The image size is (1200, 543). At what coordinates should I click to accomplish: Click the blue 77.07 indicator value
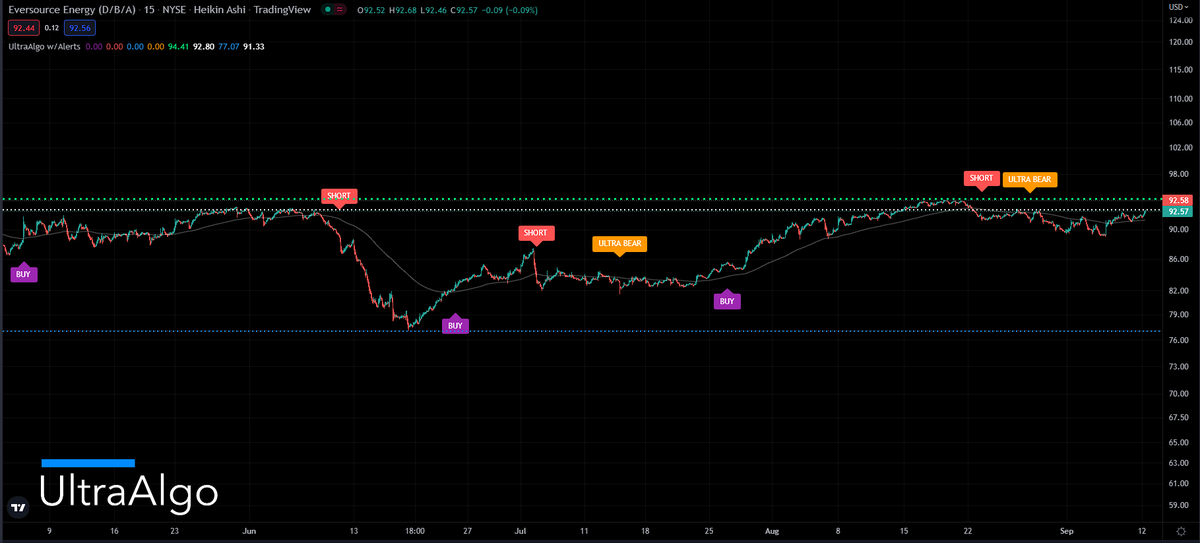[x=229, y=46]
